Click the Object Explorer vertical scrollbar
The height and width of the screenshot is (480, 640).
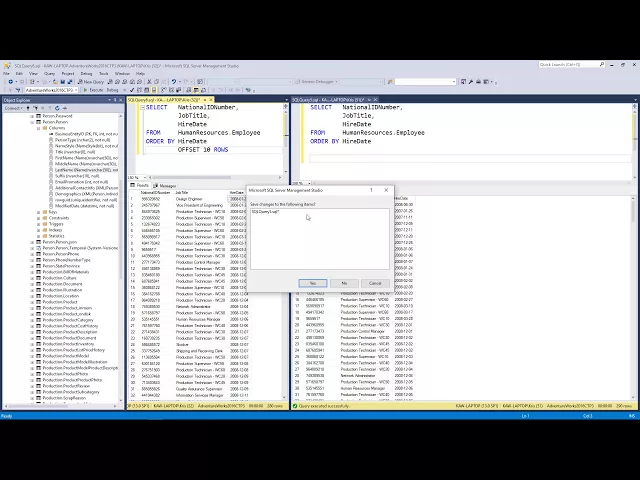[x=121, y=257]
